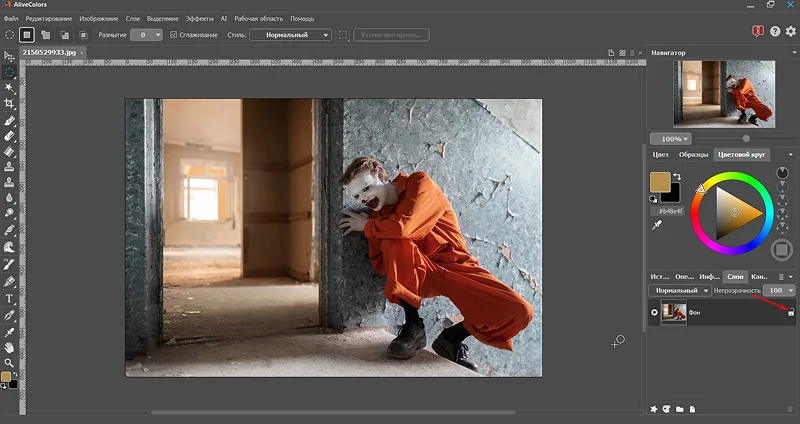
Task: Toggle the Сглаживание checkbox
Action: pos(173,35)
